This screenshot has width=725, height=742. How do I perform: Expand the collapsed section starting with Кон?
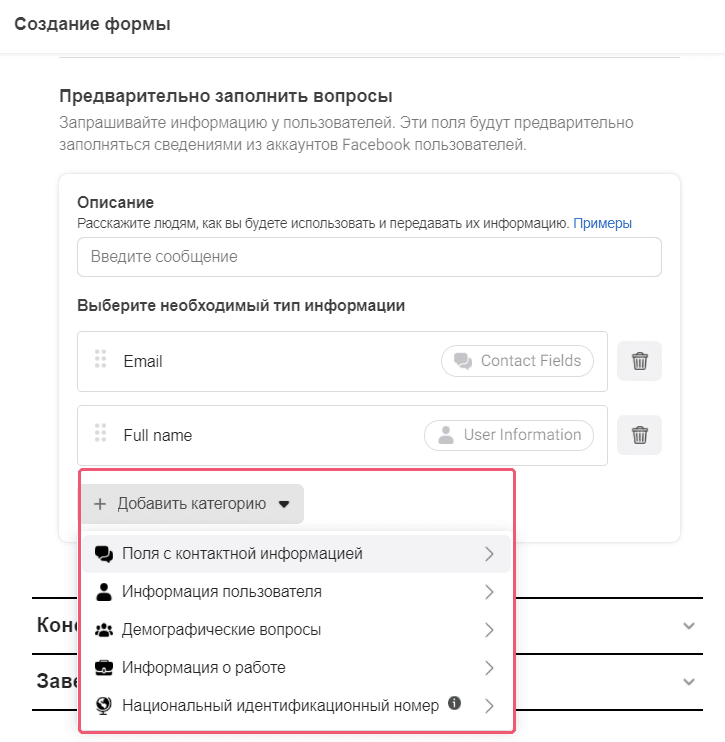tap(689, 626)
